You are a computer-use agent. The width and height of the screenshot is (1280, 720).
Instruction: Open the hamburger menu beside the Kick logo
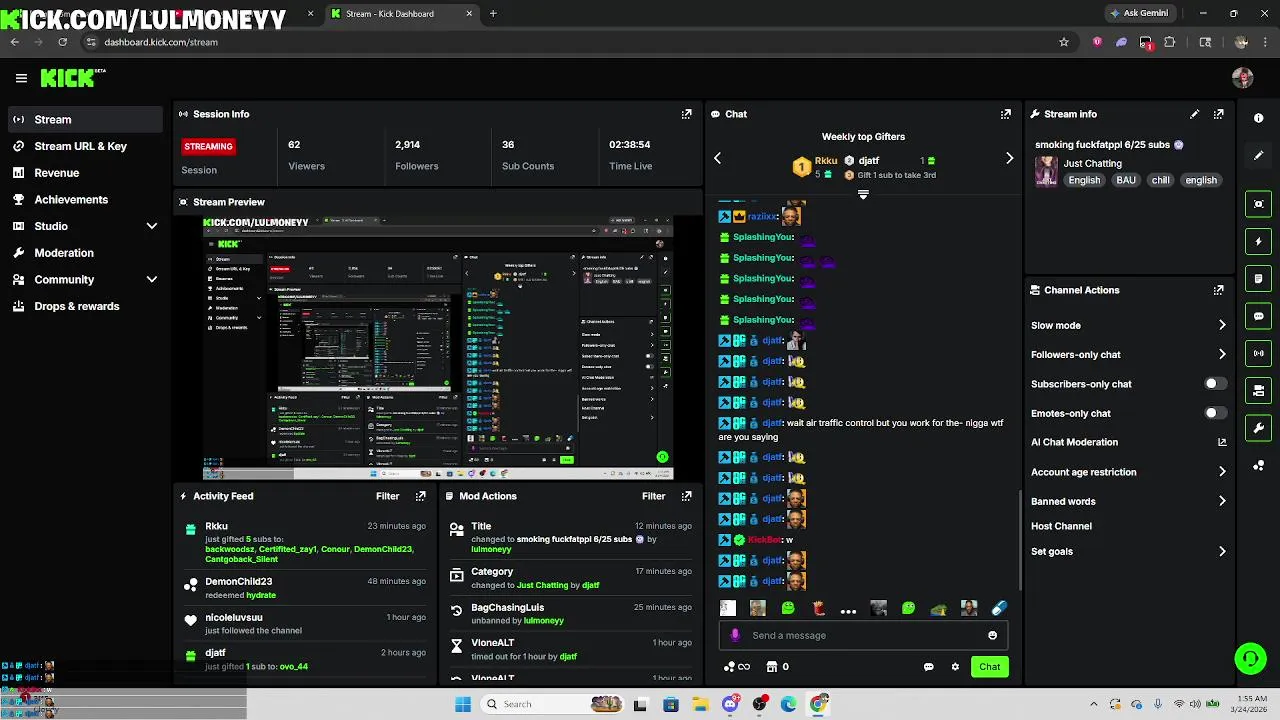(21, 78)
